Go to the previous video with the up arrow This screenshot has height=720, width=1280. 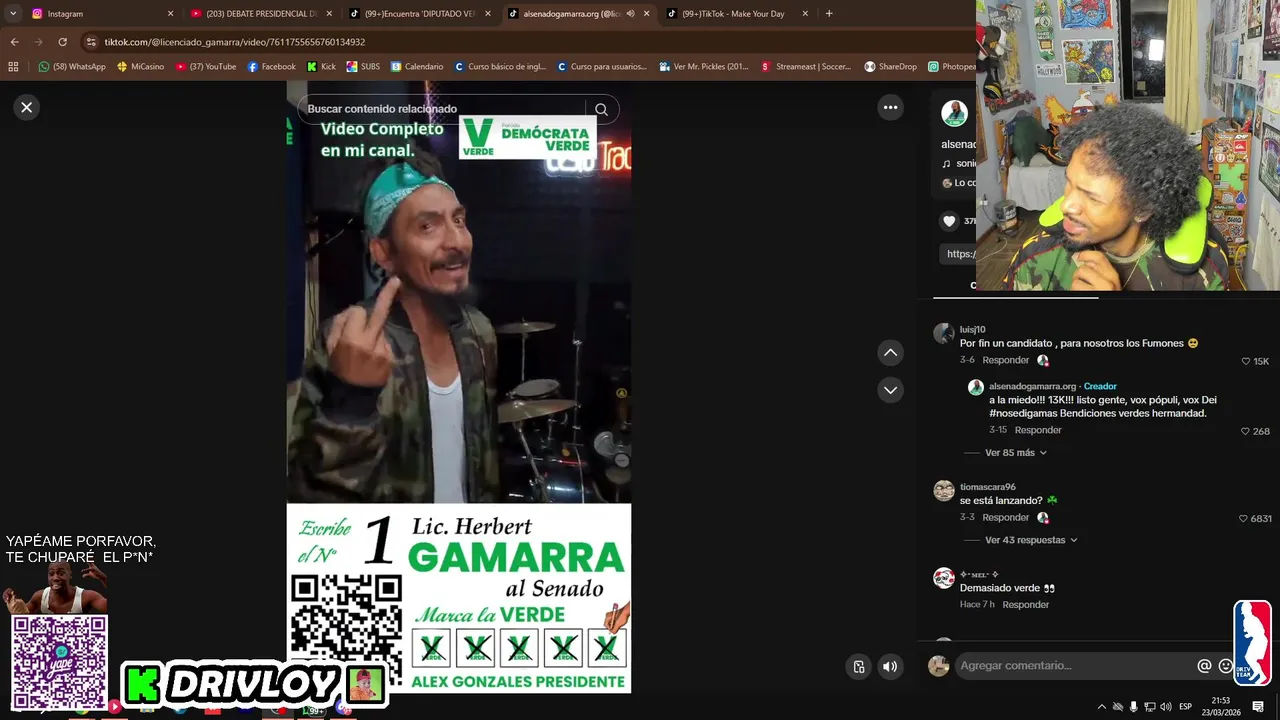890,352
